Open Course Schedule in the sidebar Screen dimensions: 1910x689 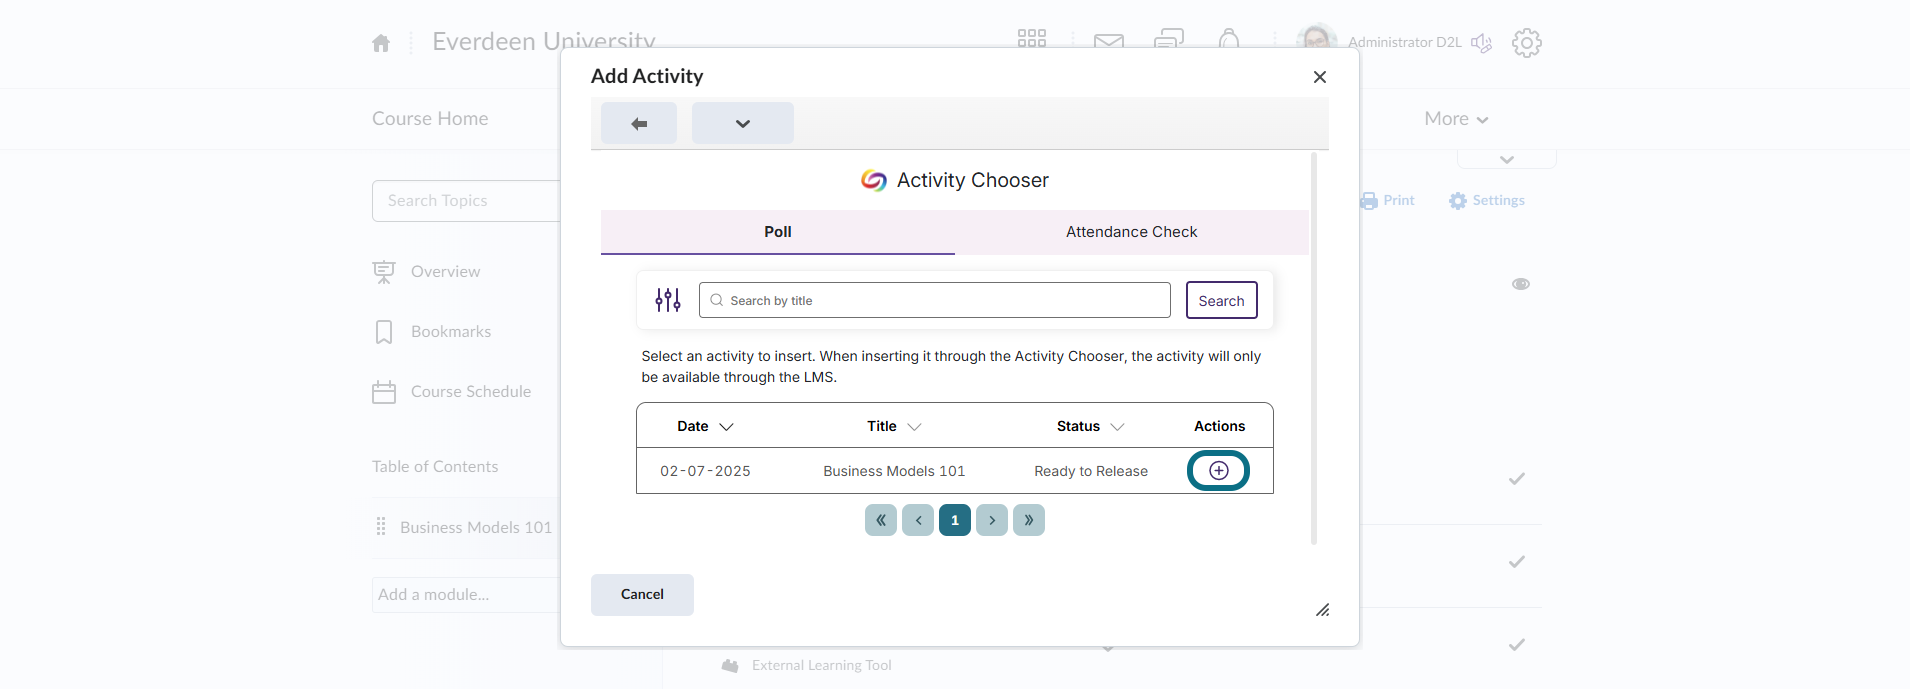[x=471, y=392]
